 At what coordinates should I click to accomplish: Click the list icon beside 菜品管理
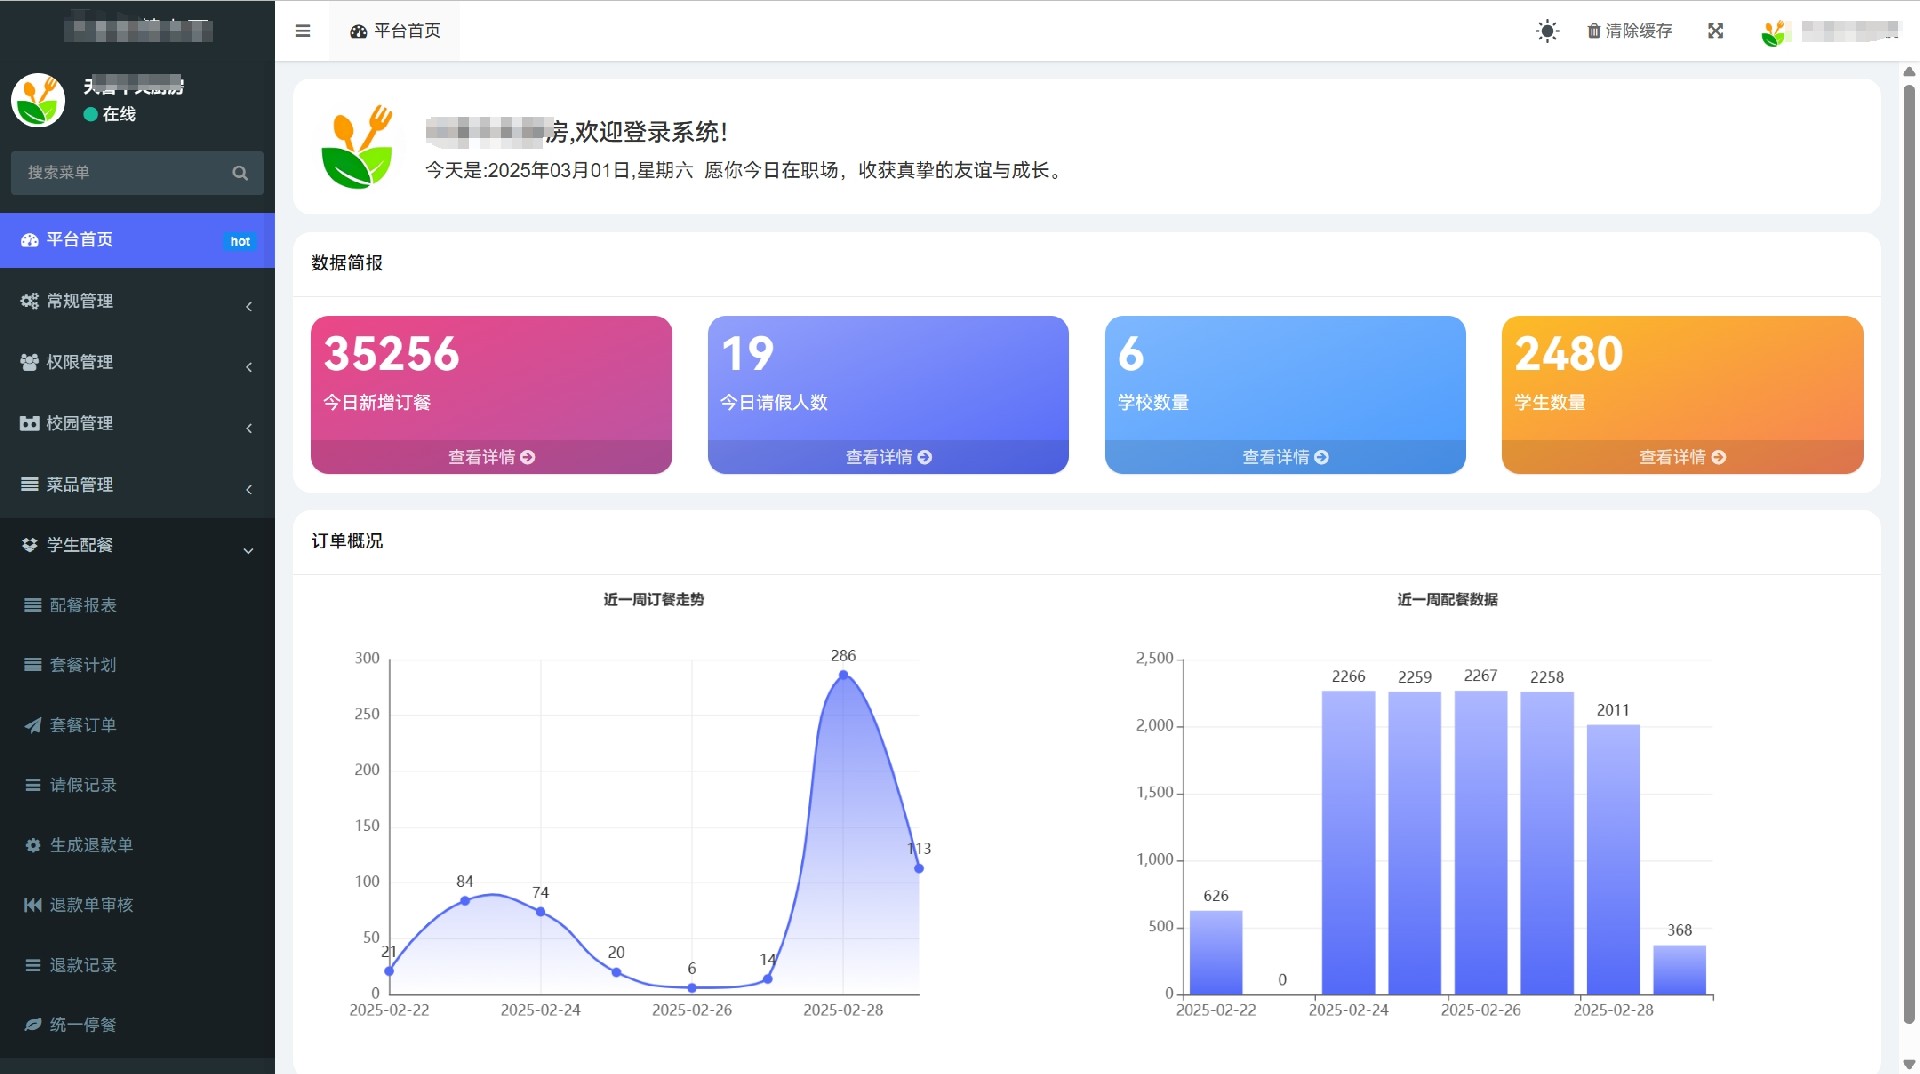coord(29,484)
